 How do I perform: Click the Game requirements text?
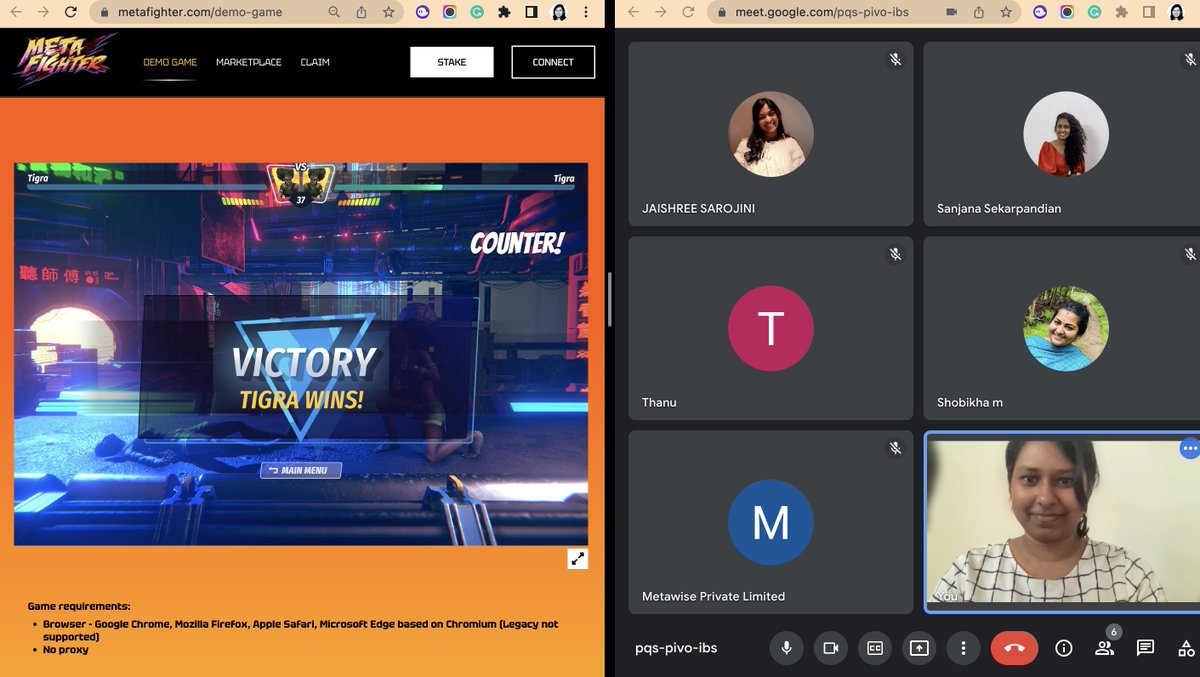coord(79,606)
